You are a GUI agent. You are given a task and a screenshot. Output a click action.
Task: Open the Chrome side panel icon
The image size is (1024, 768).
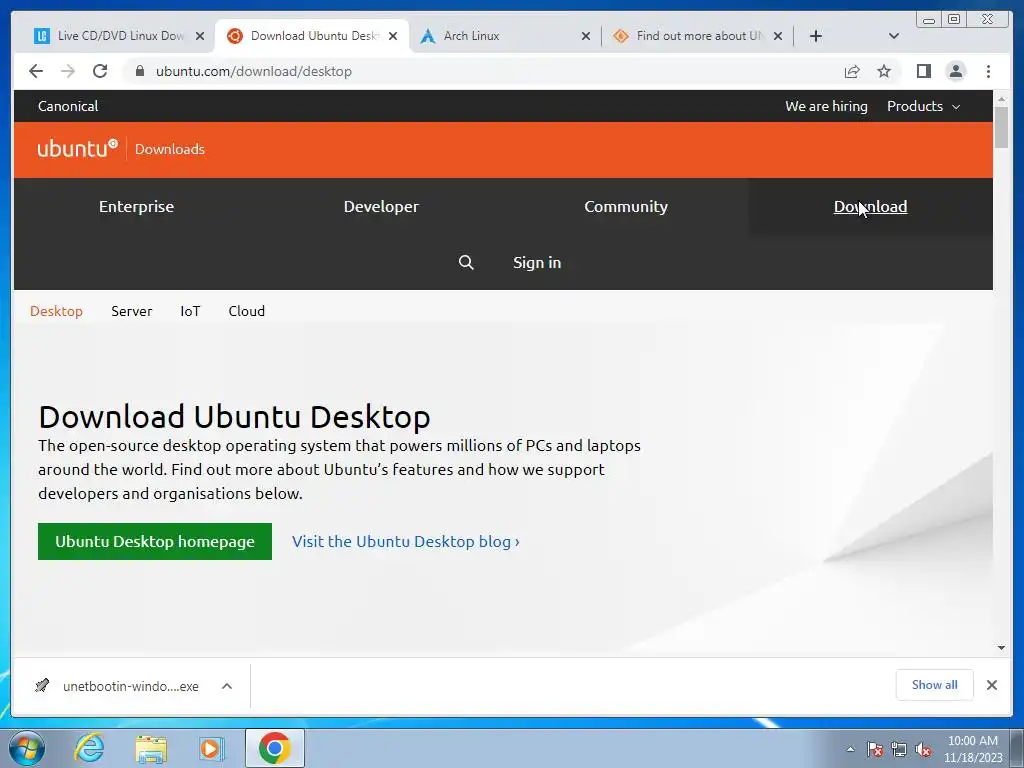coord(923,71)
